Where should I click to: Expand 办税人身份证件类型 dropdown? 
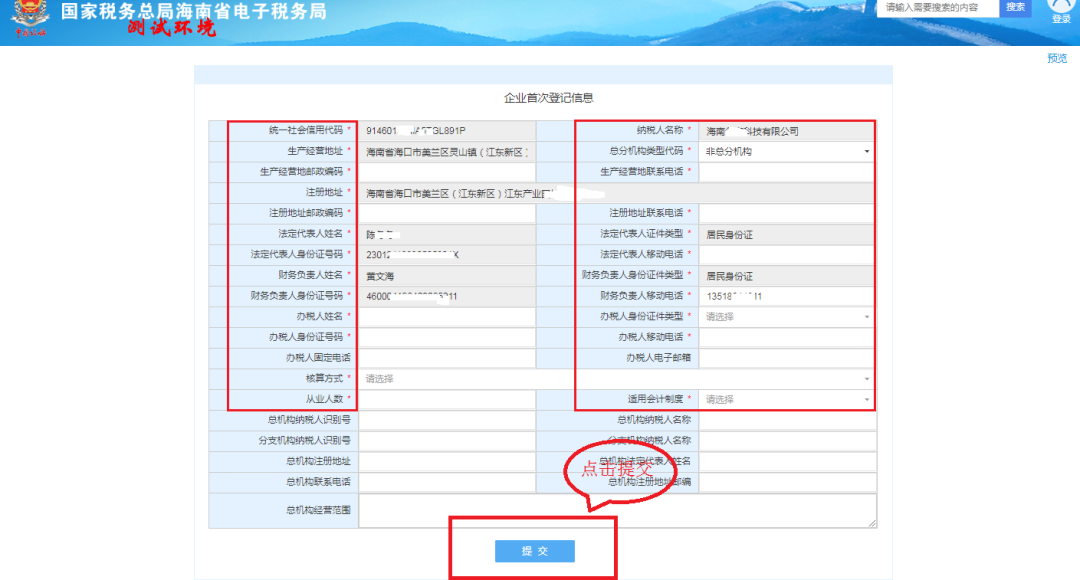787,317
